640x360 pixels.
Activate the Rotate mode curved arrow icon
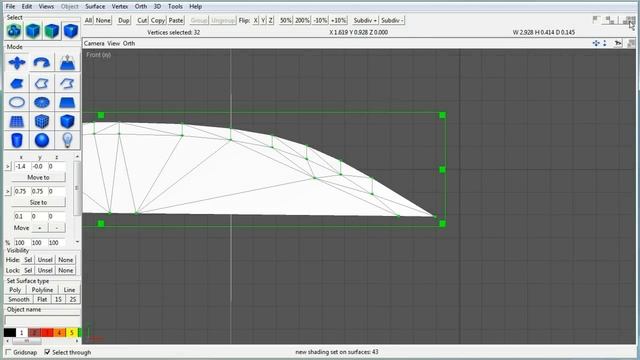coord(42,63)
